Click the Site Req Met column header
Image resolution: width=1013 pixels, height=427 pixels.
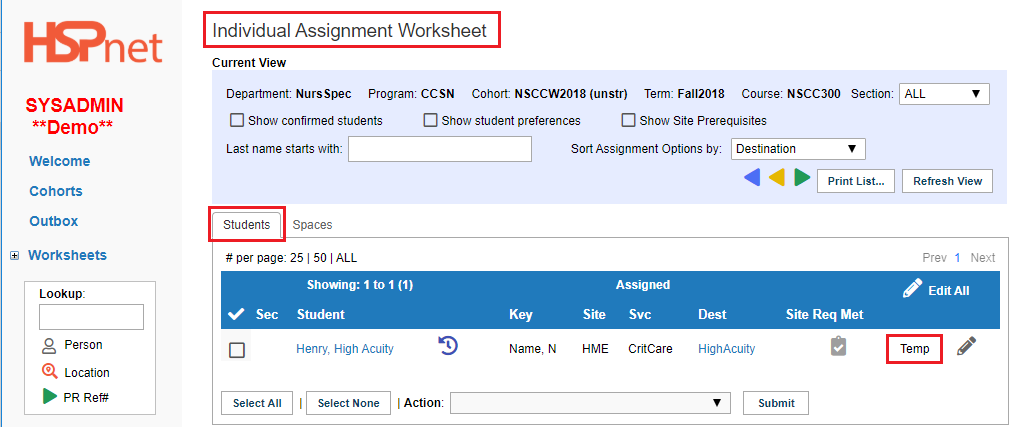tap(824, 315)
